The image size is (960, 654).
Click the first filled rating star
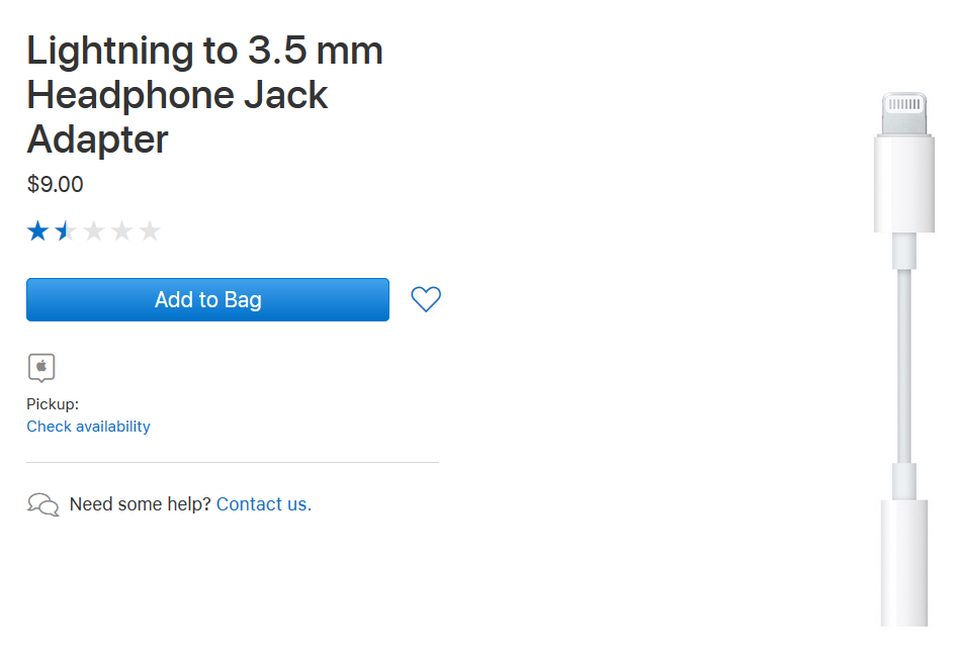(38, 232)
